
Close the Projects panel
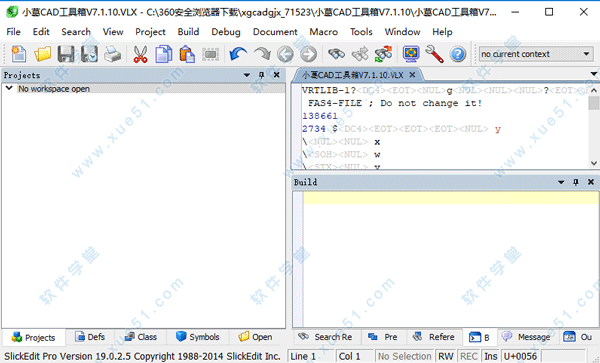(277, 75)
